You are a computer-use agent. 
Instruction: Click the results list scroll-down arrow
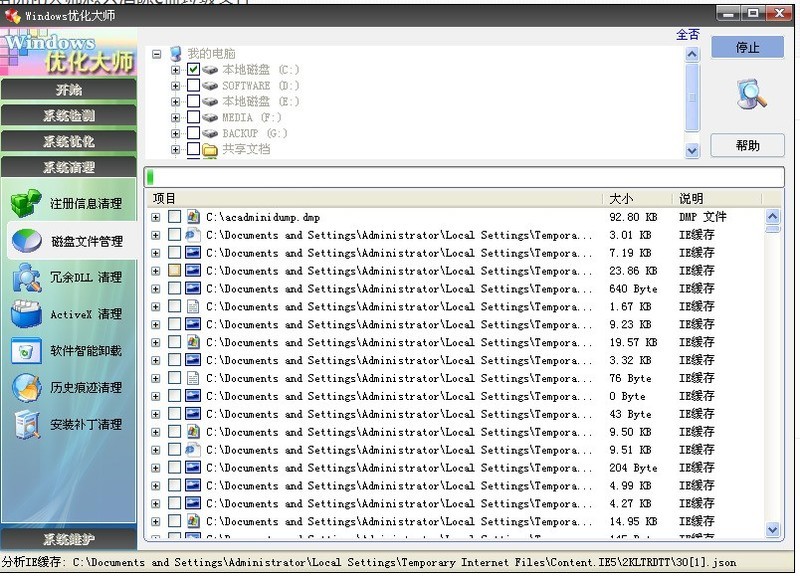772,530
